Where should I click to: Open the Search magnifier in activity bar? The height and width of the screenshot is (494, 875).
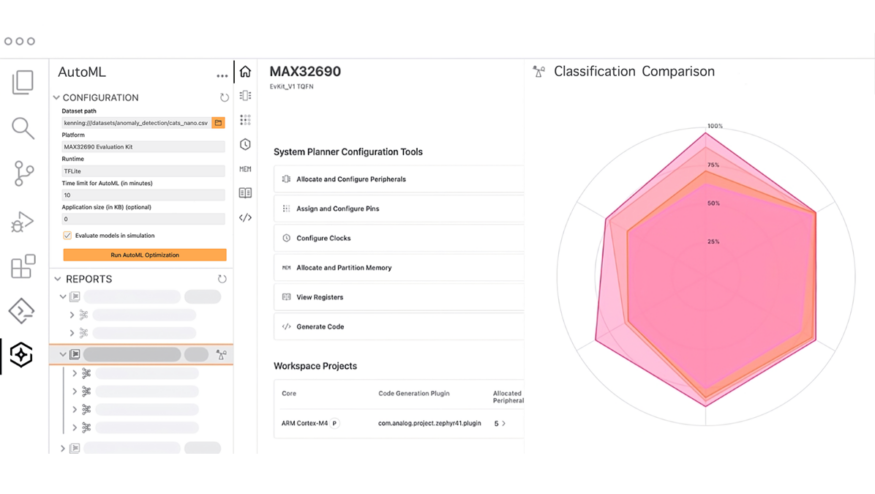pyautogui.click(x=22, y=128)
